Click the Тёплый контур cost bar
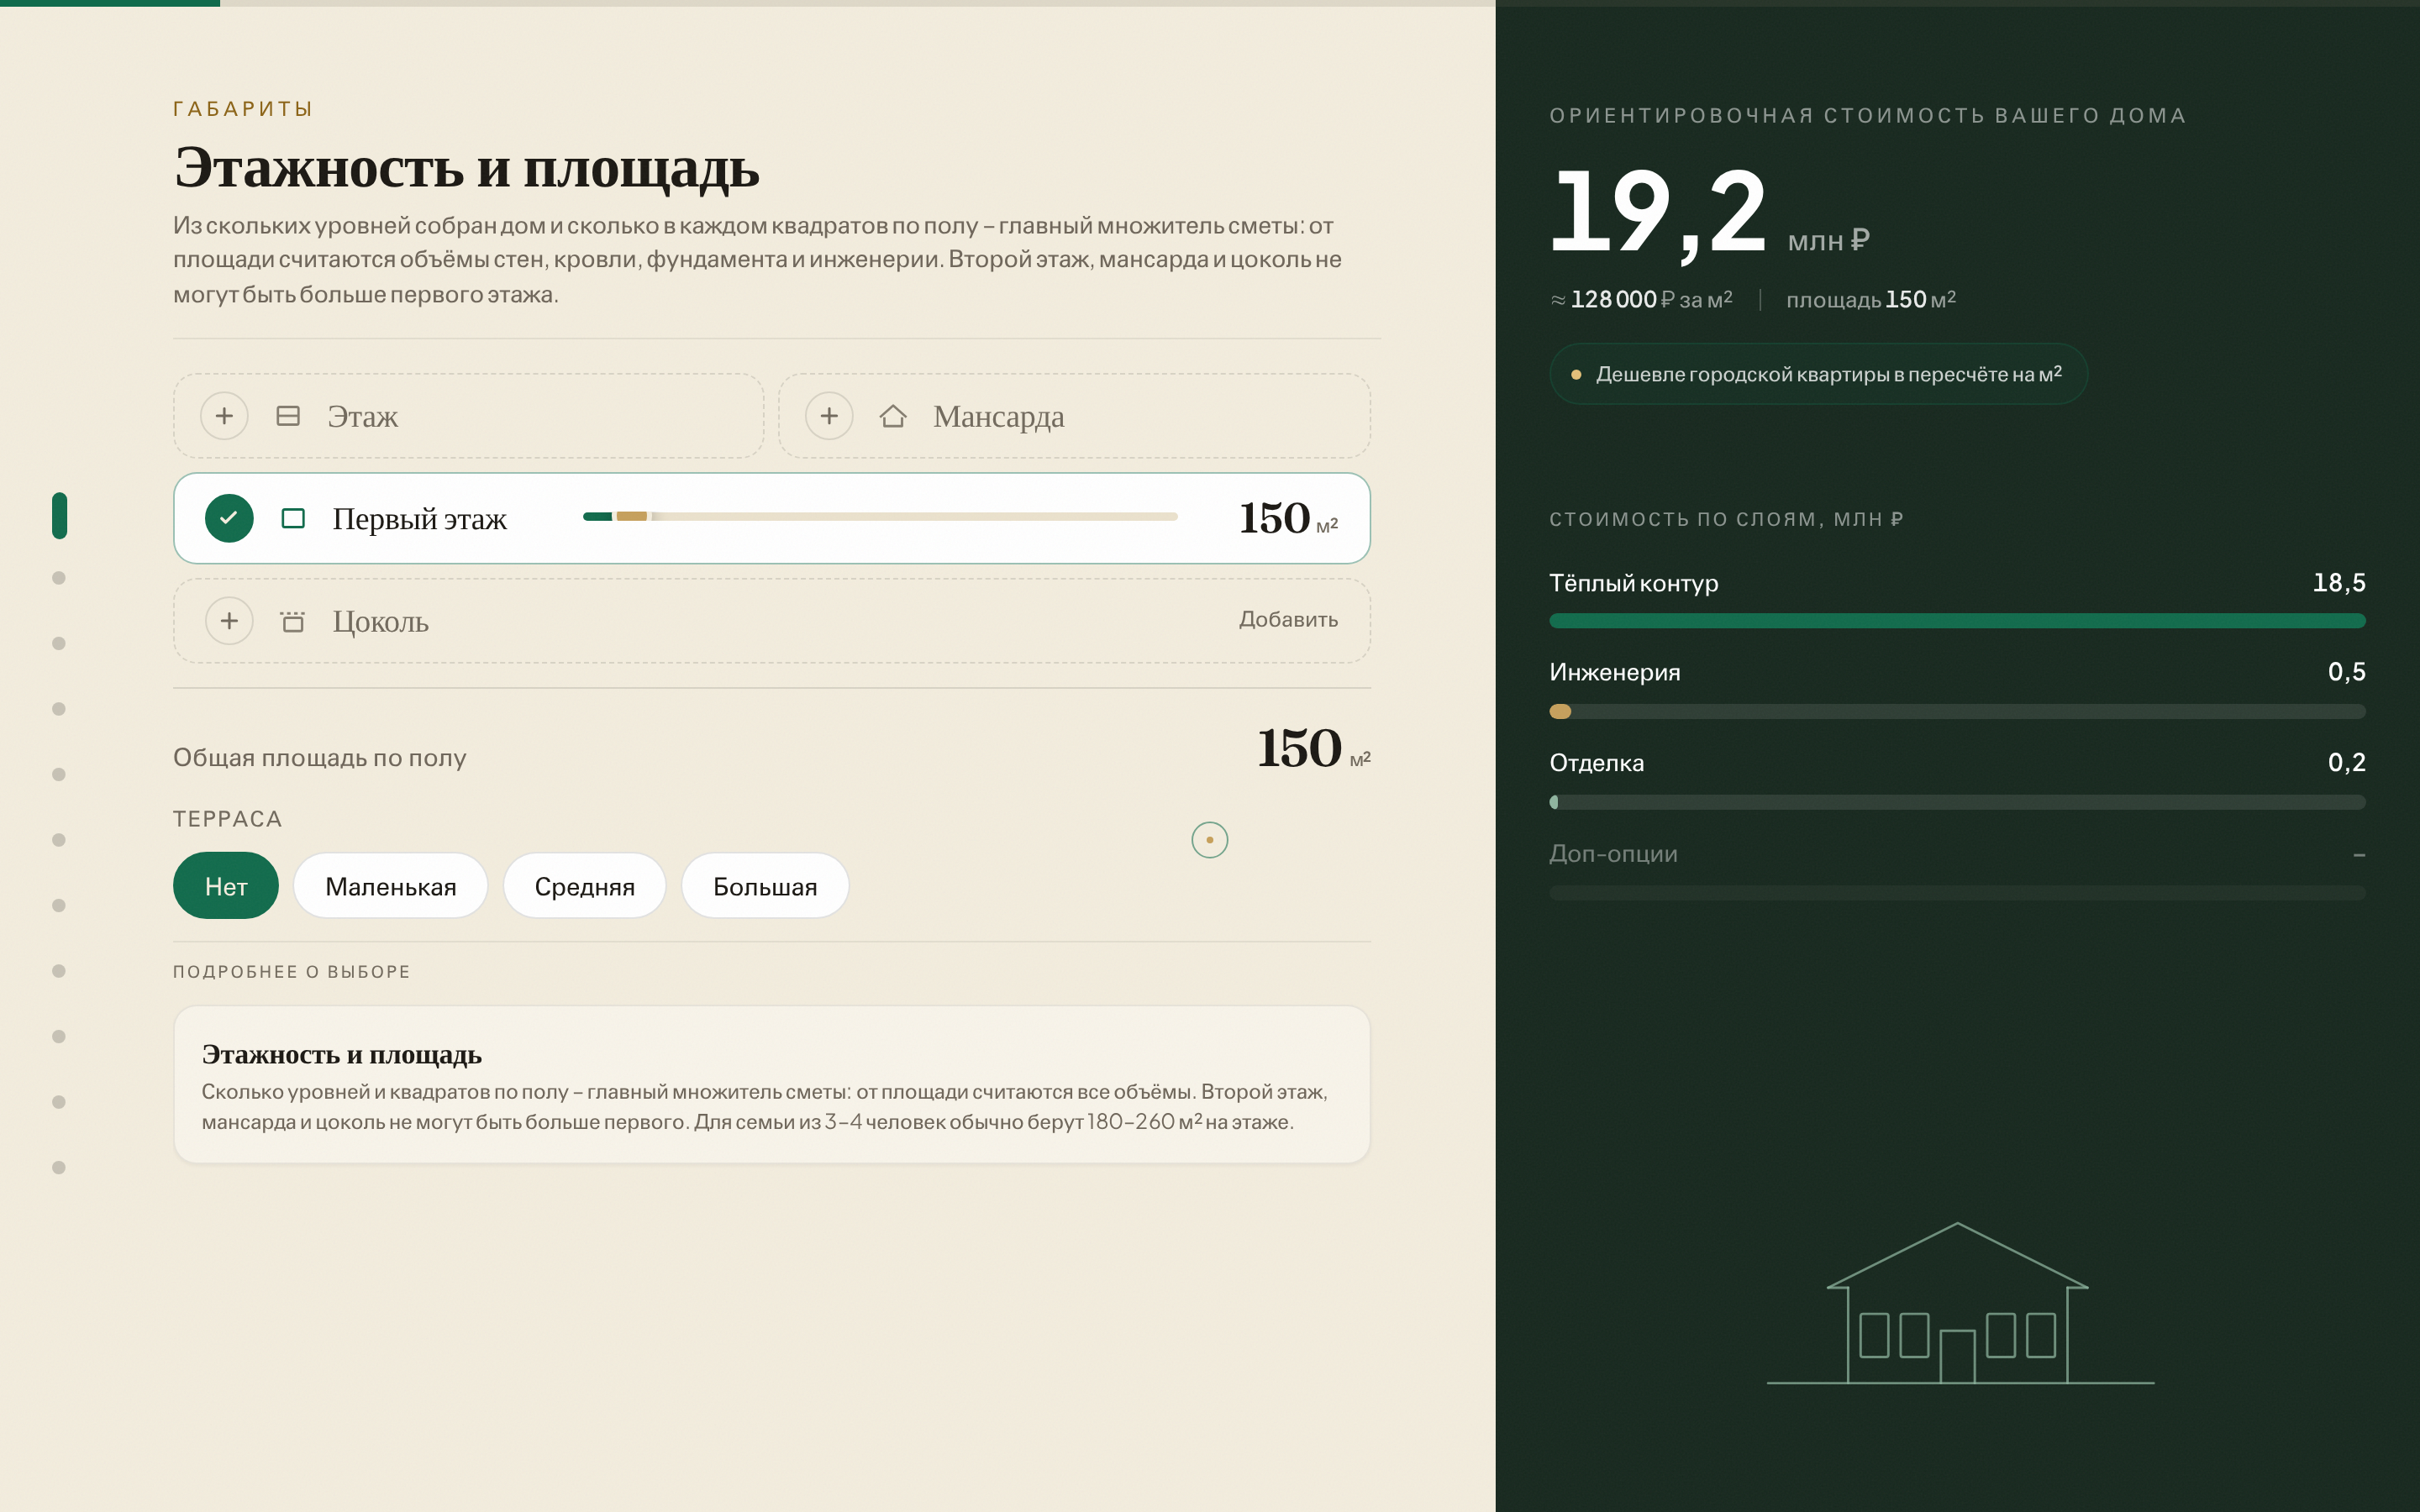 (x=1957, y=621)
